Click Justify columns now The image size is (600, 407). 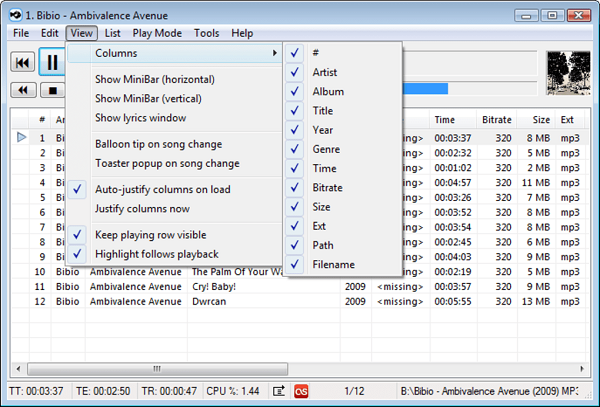(142, 209)
